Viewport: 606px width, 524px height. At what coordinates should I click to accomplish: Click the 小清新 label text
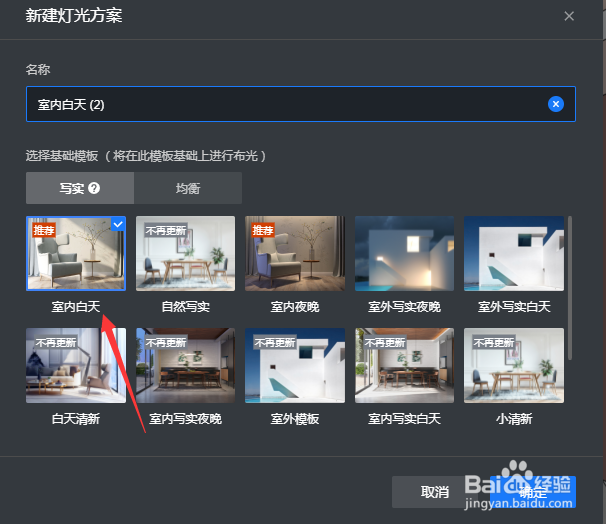(514, 419)
